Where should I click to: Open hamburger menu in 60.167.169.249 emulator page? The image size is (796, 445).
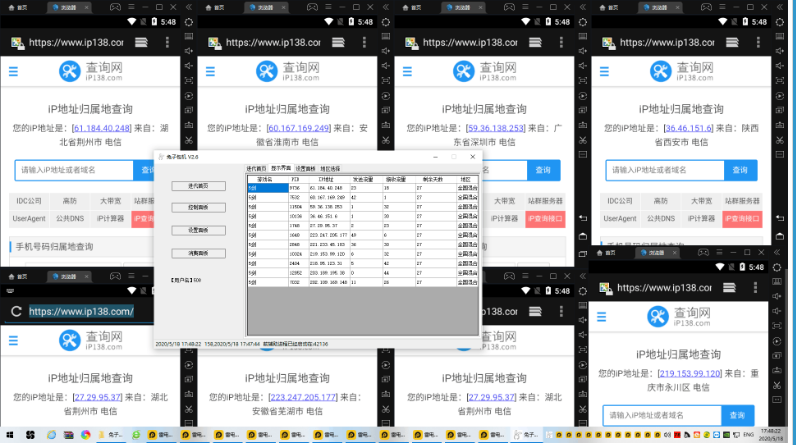coord(210,72)
